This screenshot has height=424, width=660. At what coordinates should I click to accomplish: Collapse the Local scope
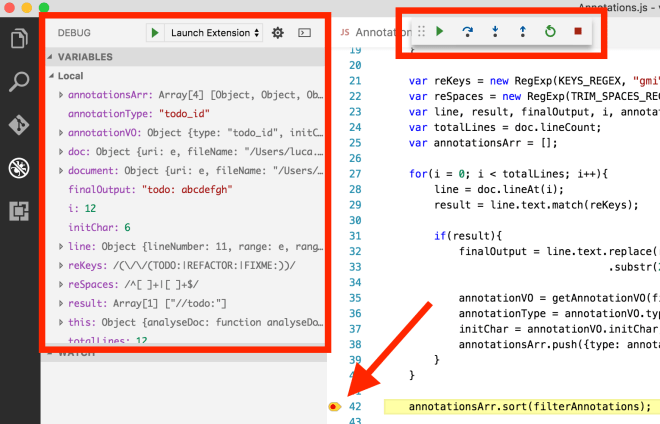[51, 76]
